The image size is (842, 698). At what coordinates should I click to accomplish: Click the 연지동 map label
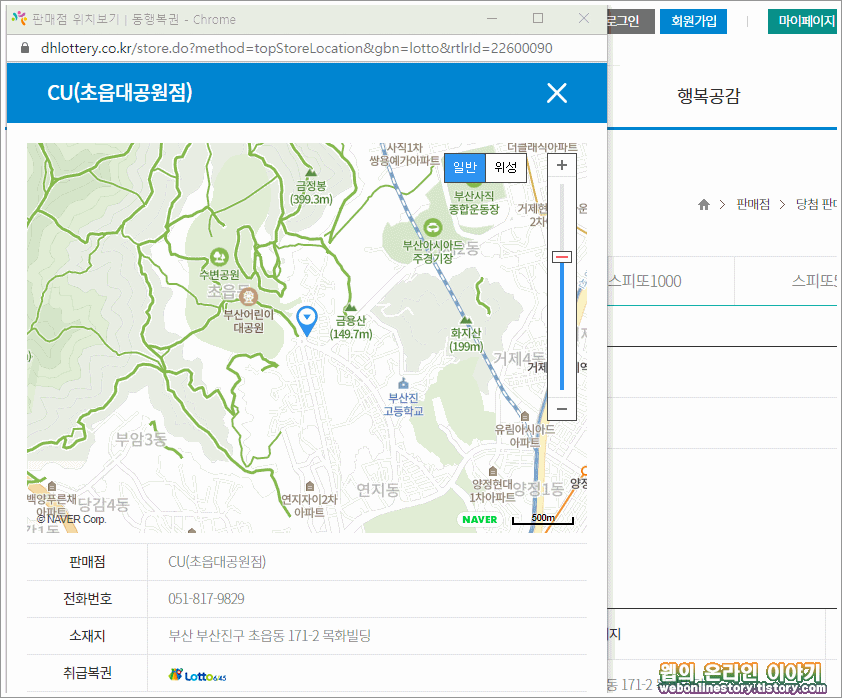(x=378, y=490)
